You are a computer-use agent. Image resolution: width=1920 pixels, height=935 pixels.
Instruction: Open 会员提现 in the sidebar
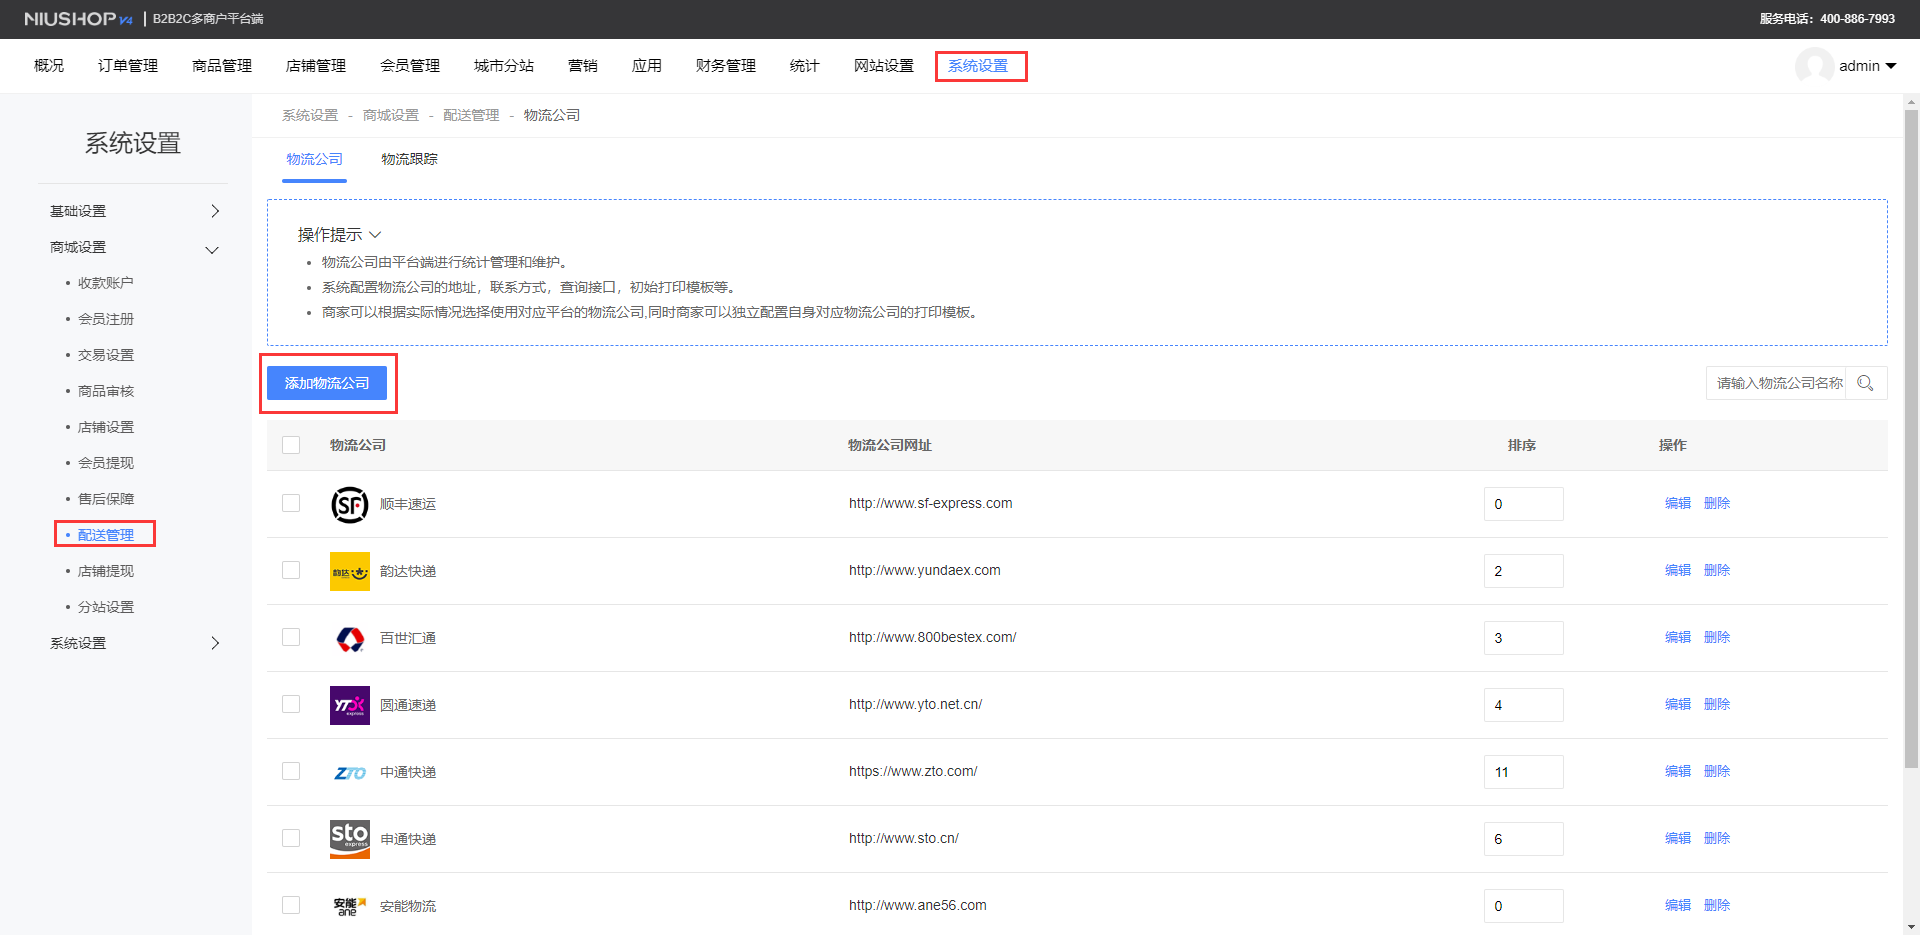(x=106, y=463)
